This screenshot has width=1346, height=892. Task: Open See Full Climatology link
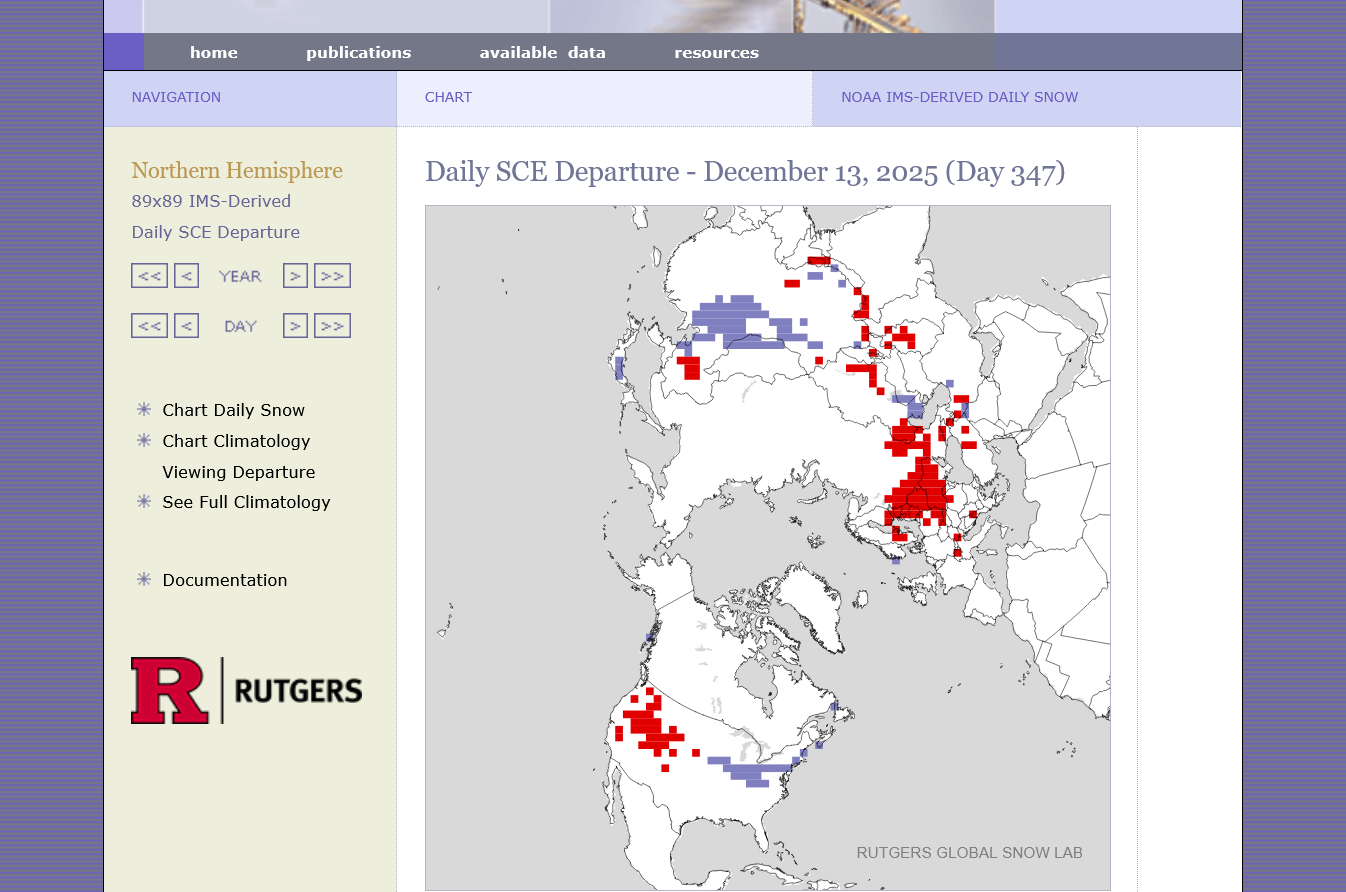(246, 502)
